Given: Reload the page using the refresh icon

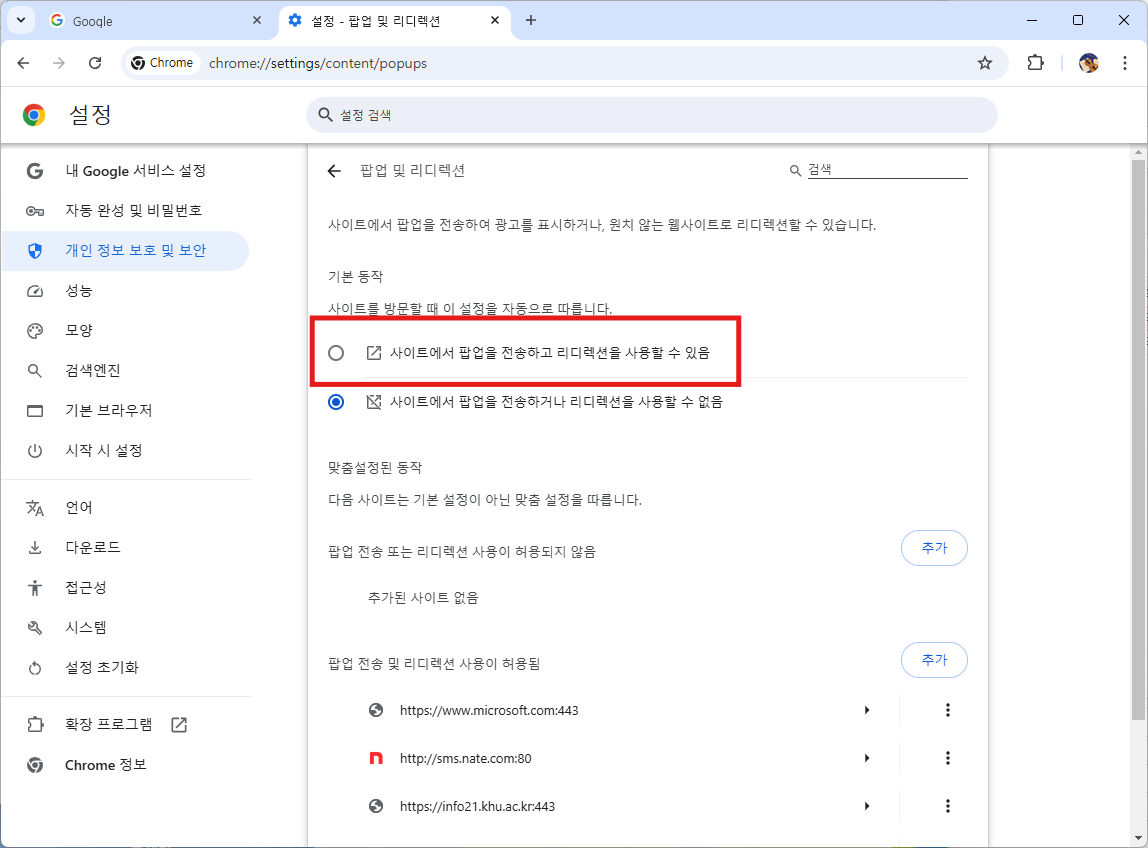Looking at the screenshot, I should click(x=95, y=63).
